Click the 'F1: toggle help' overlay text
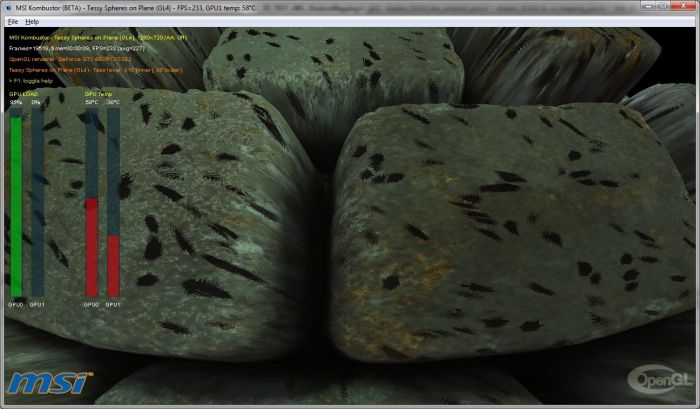 coord(31,81)
